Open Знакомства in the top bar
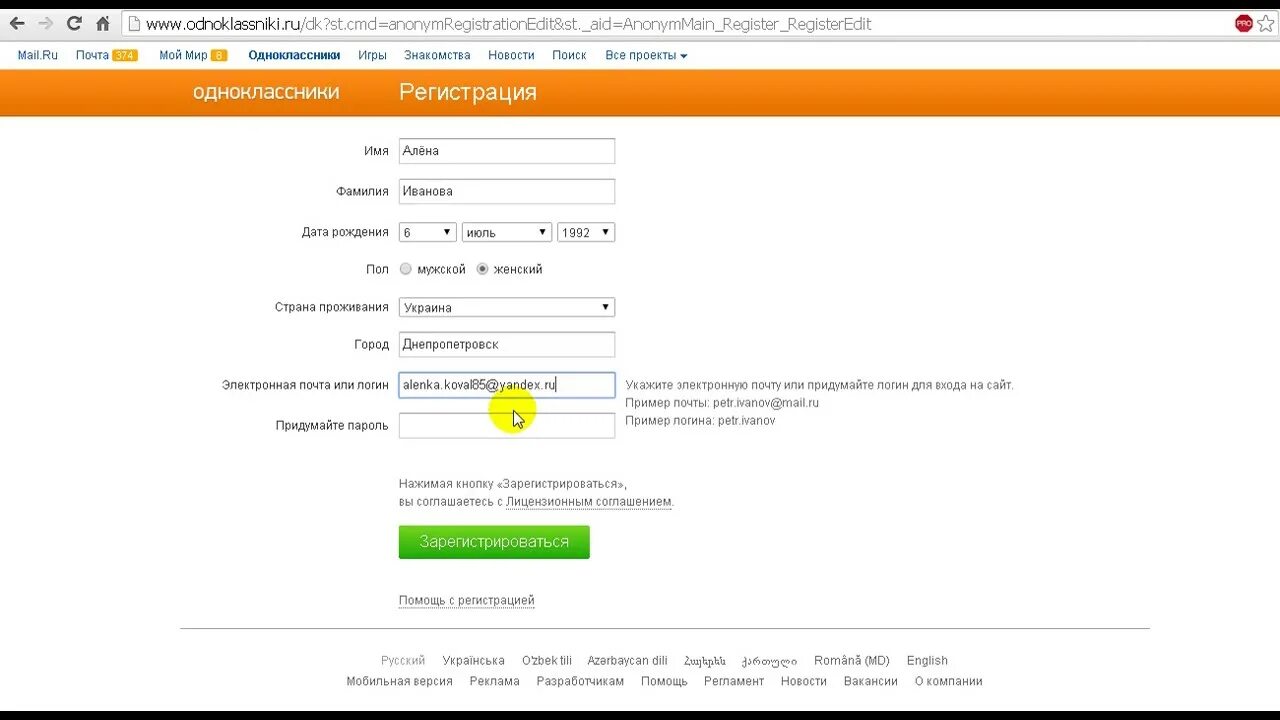Viewport: 1280px width, 720px height. (x=437, y=55)
